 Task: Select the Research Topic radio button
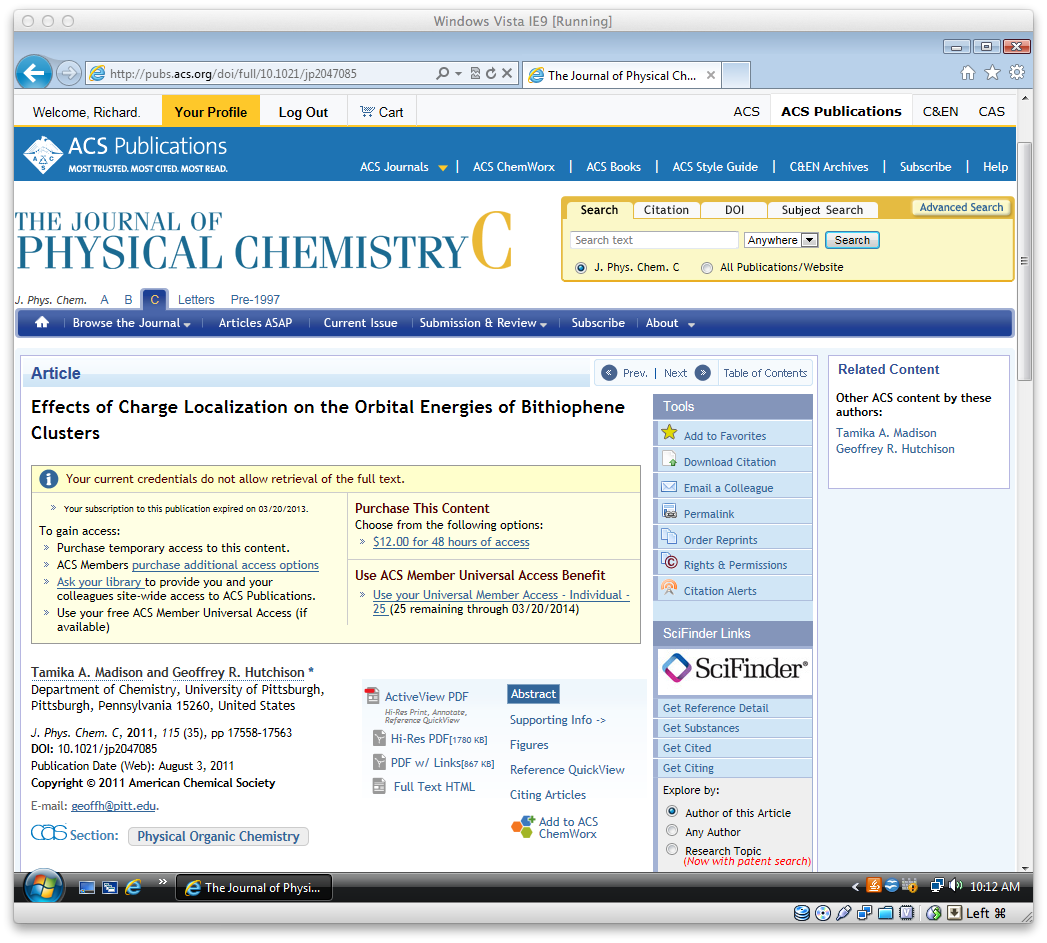tap(672, 850)
